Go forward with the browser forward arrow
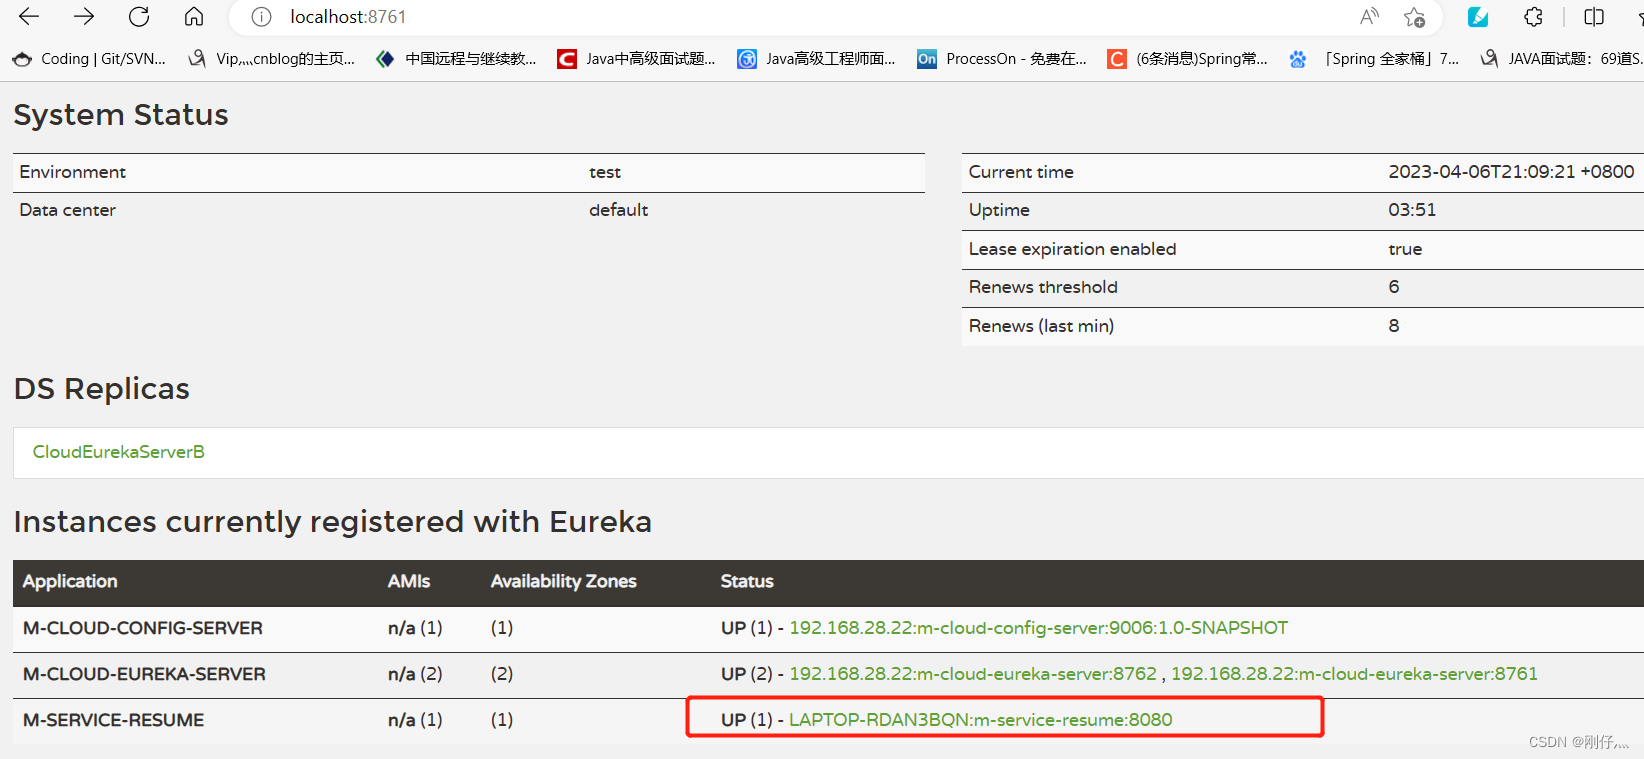Viewport: 1644px width, 759px height. (84, 16)
